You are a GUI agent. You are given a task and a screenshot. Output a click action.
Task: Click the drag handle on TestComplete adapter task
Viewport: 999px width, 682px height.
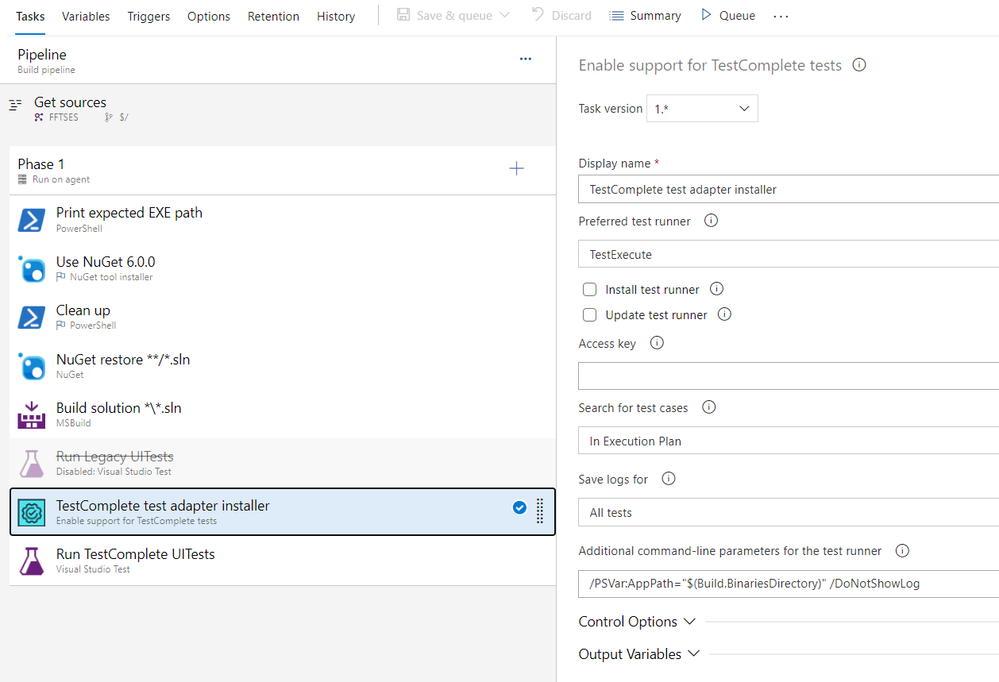[x=540, y=511]
